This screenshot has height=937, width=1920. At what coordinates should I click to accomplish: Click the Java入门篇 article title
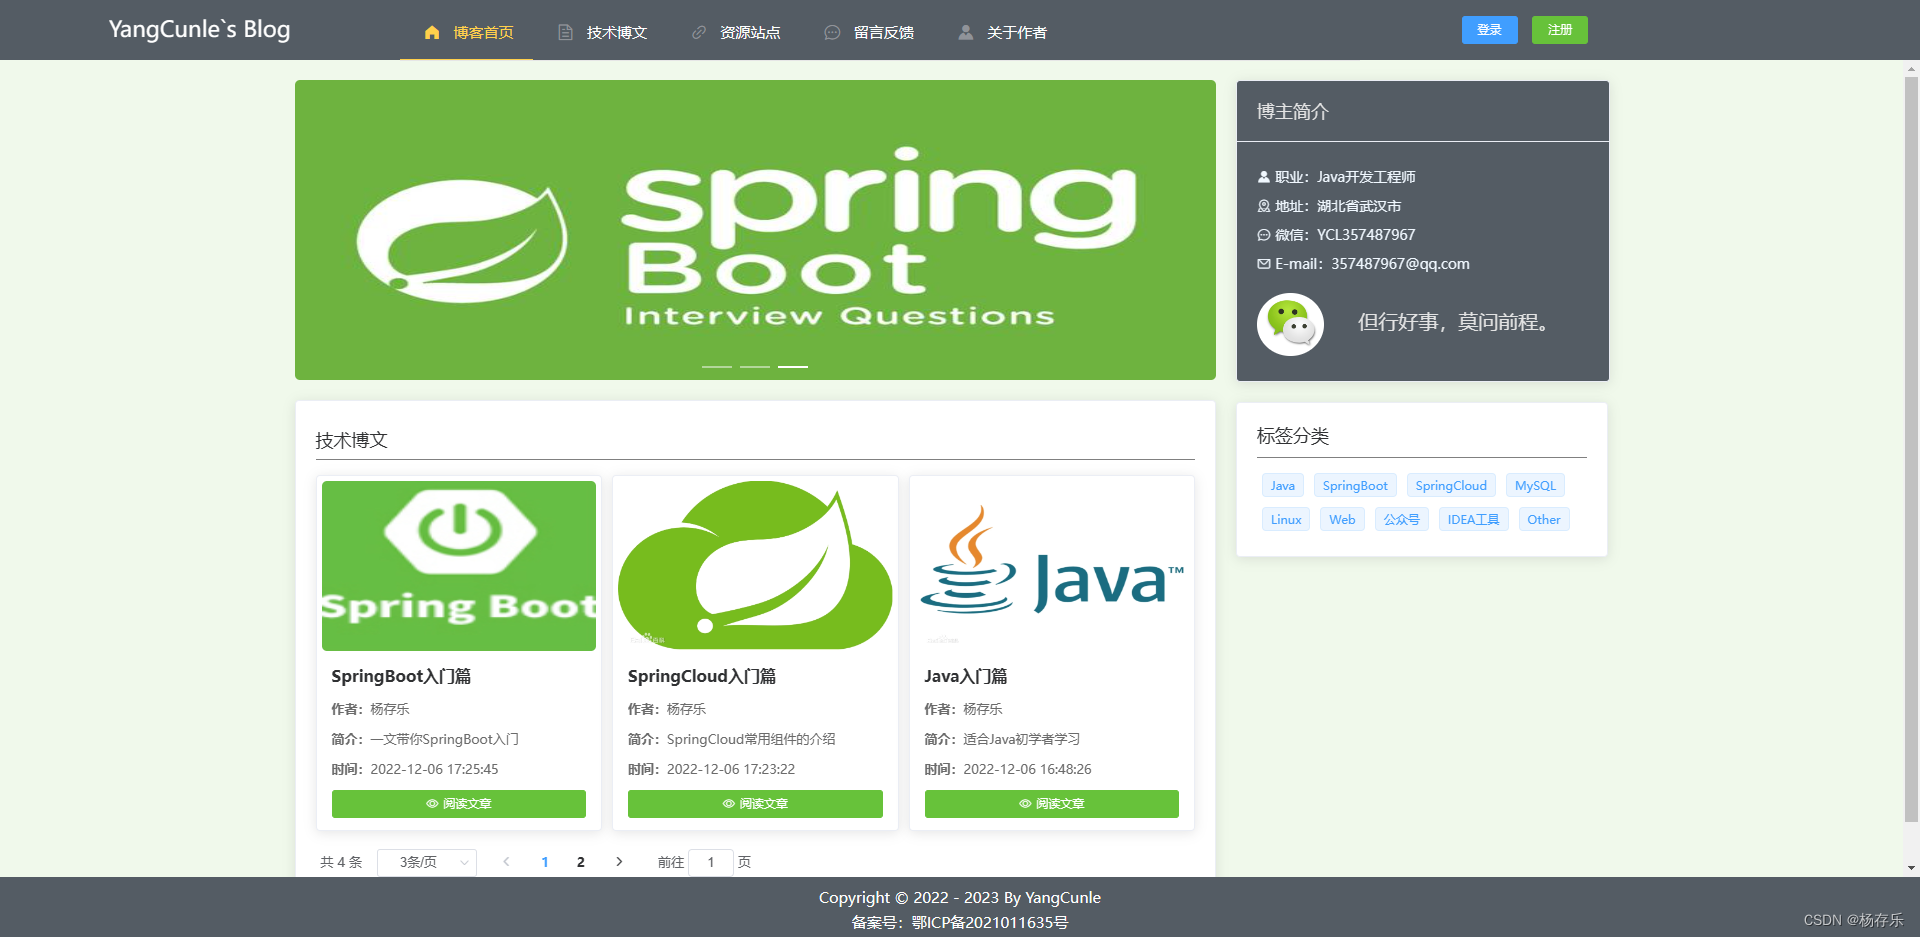[966, 676]
